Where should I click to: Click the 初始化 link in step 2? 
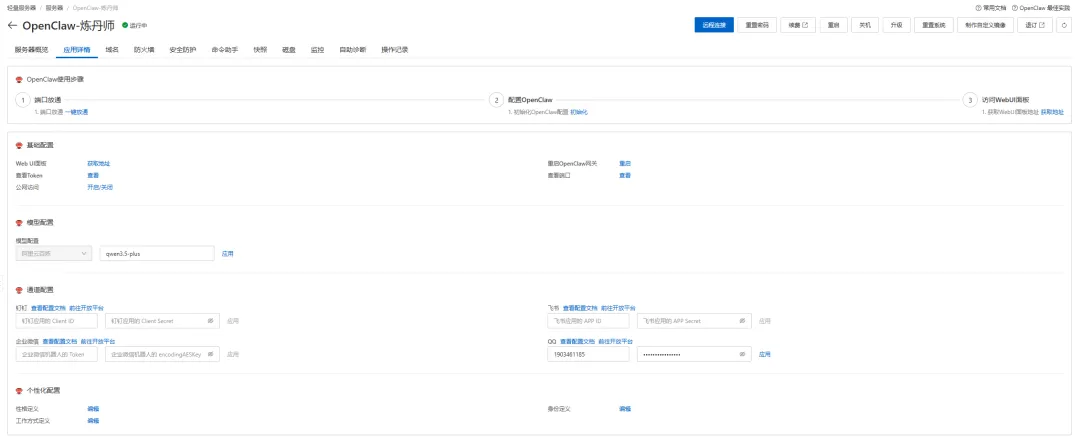pyautogui.click(x=579, y=112)
